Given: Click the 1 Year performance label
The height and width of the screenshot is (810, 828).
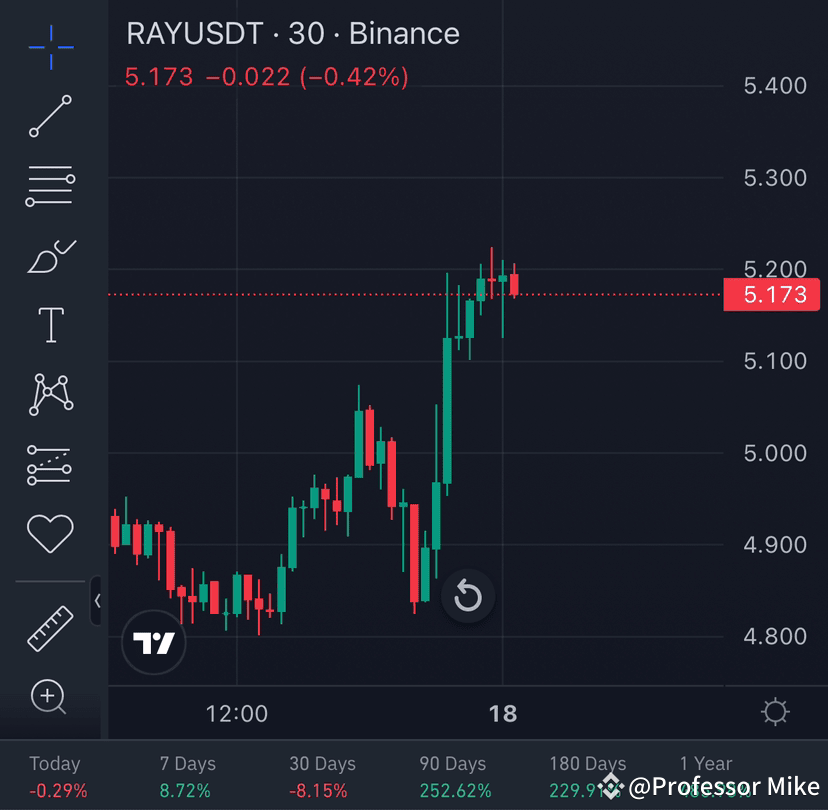Looking at the screenshot, I should click(x=705, y=763).
